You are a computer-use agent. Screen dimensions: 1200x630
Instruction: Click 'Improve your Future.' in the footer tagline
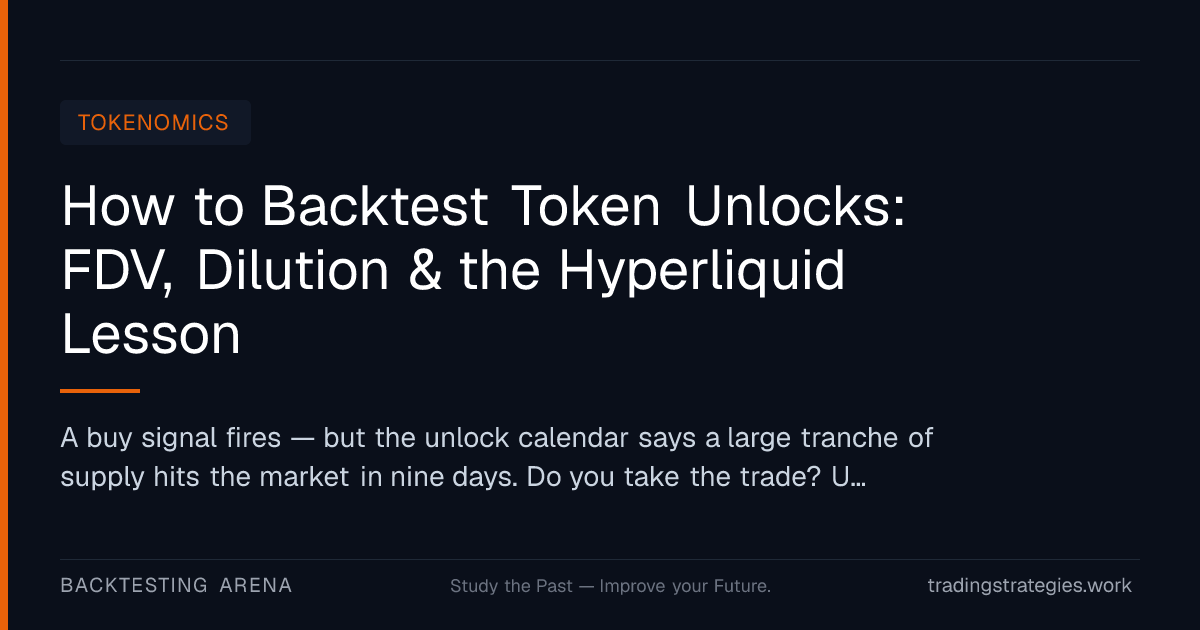pos(685,586)
